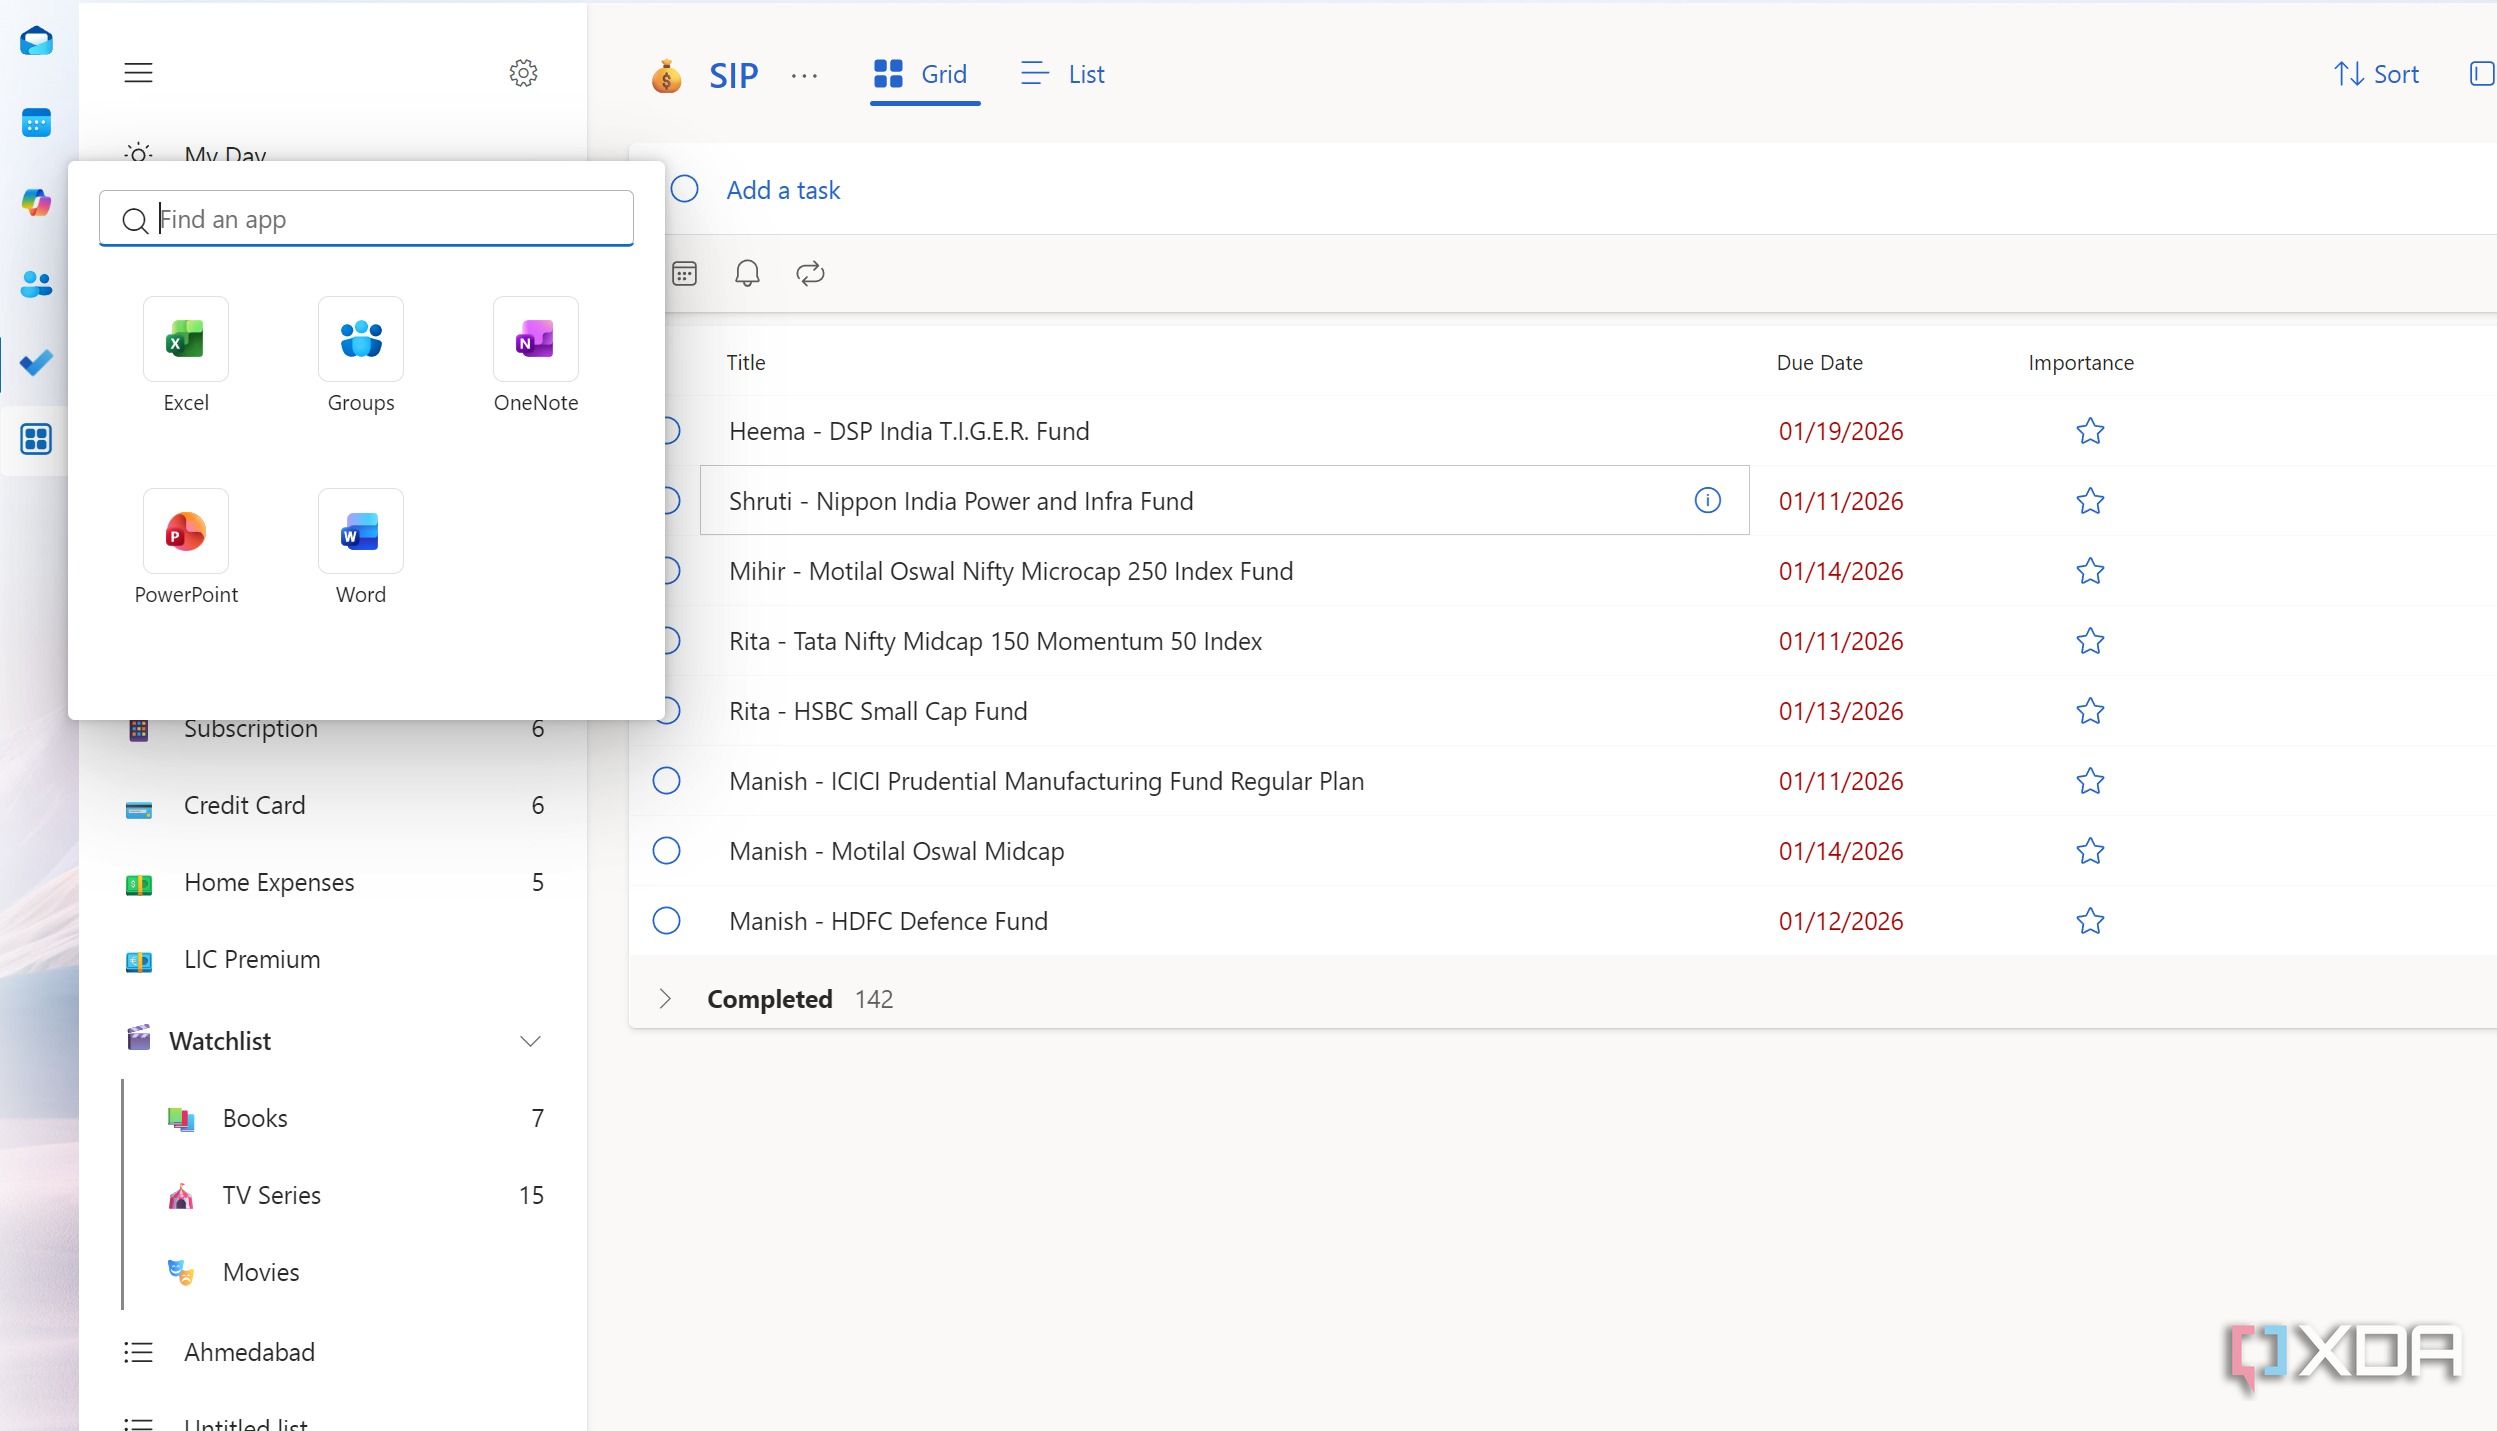Toggle the hamburger navigation menu
The height and width of the screenshot is (1431, 2497).
(x=138, y=73)
